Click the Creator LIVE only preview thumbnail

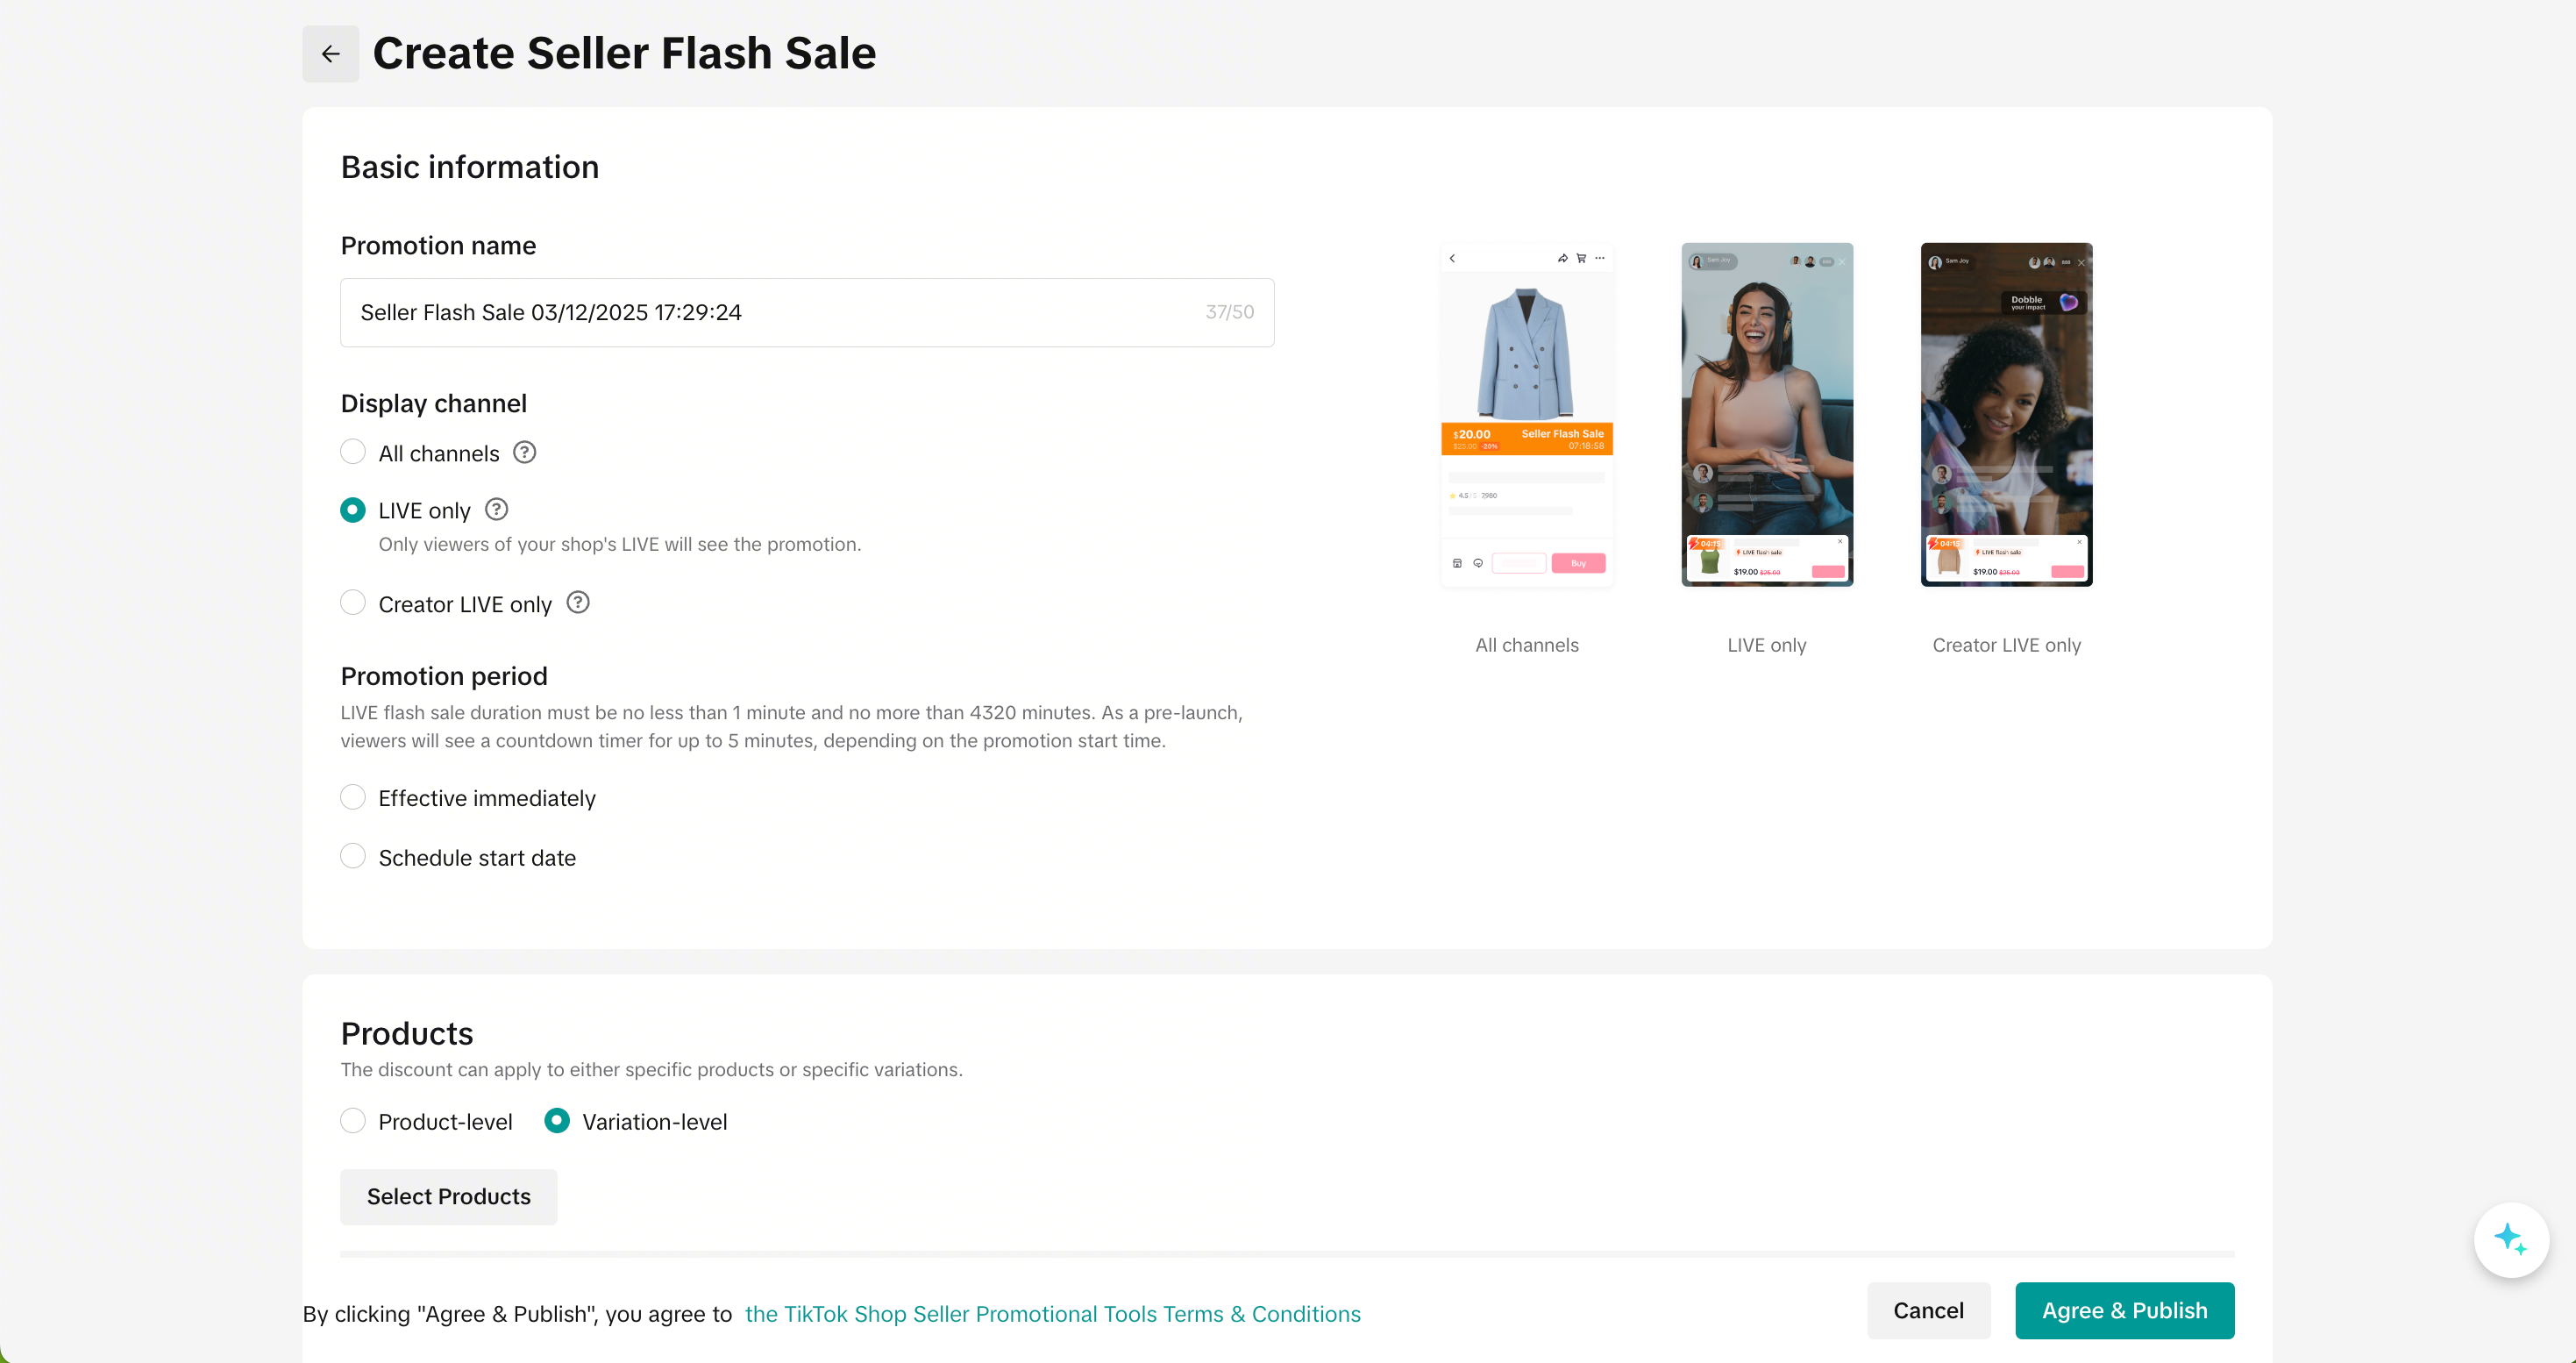pyautogui.click(x=2006, y=414)
